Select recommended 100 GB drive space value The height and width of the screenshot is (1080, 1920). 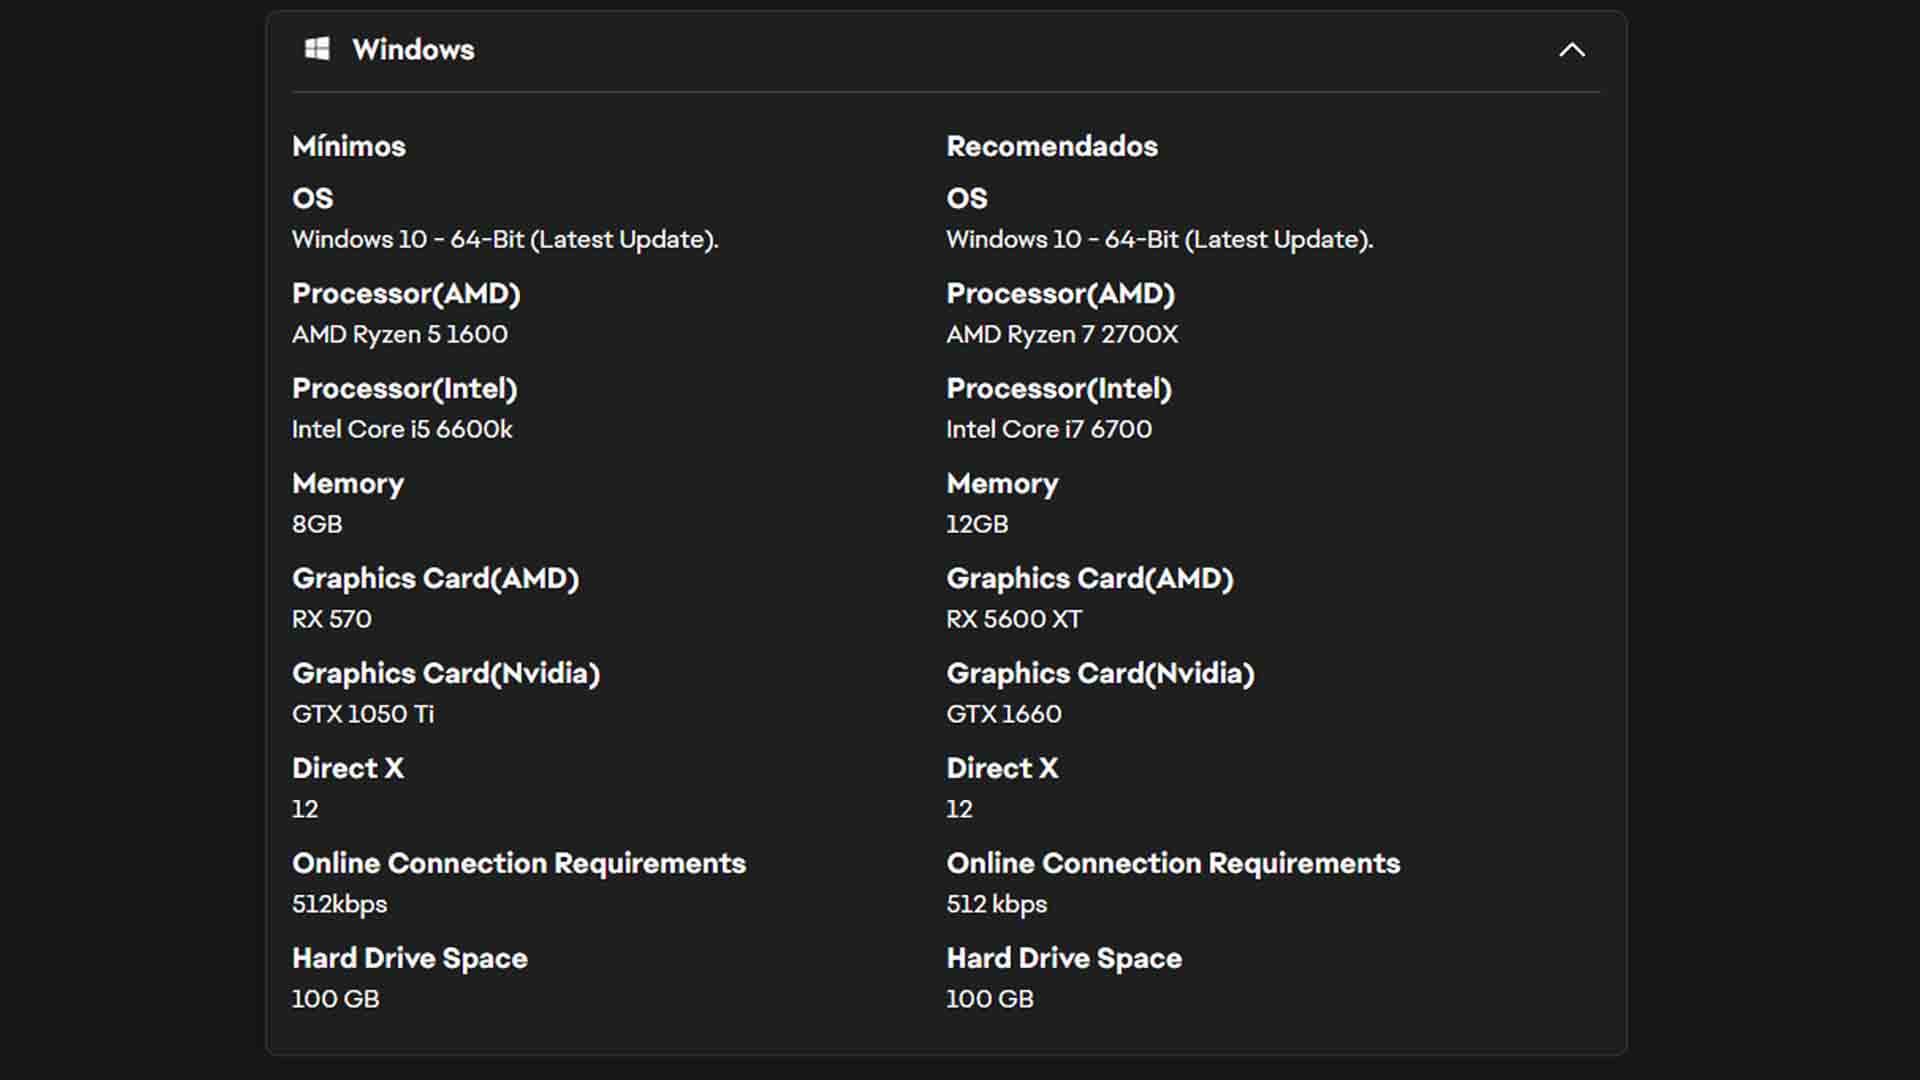(990, 999)
